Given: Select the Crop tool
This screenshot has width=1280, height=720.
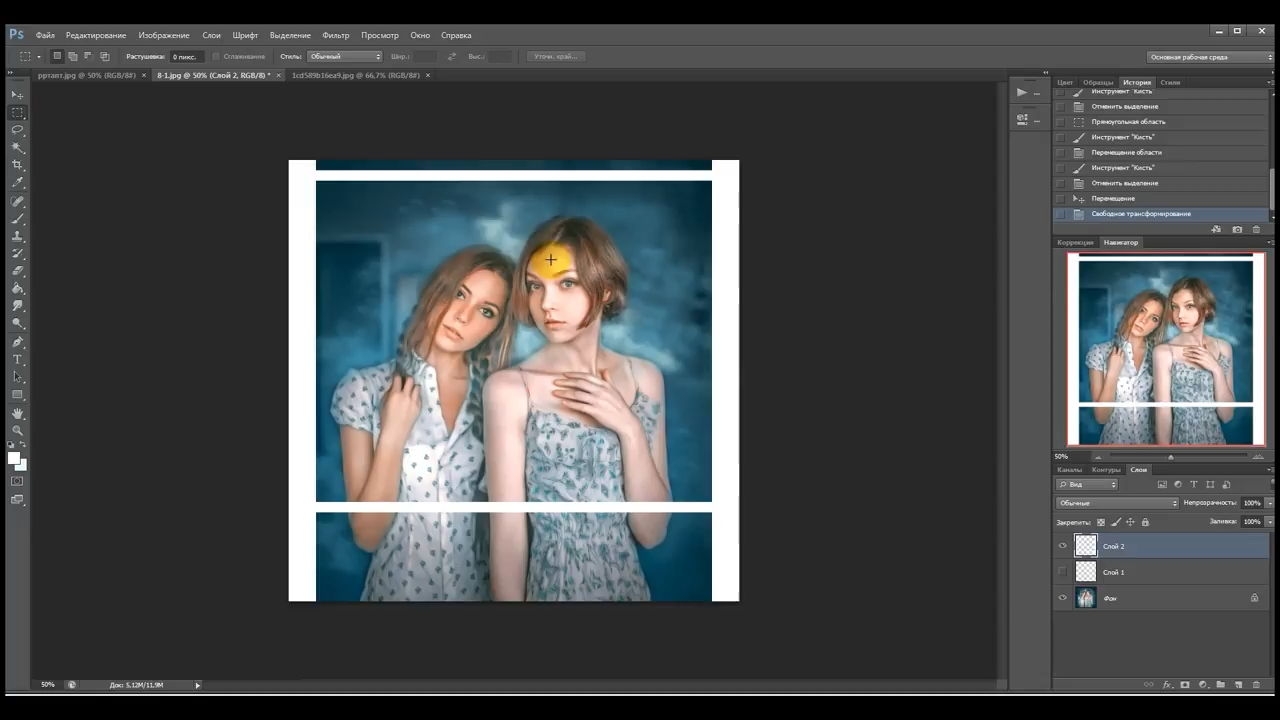Looking at the screenshot, I should click(17, 165).
